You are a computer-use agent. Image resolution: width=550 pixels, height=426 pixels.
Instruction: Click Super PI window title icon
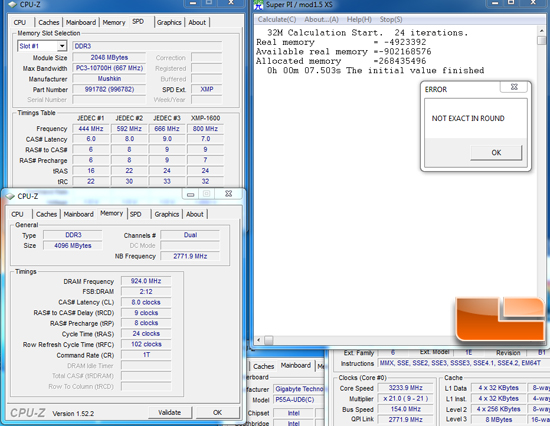pyautogui.click(x=259, y=5)
